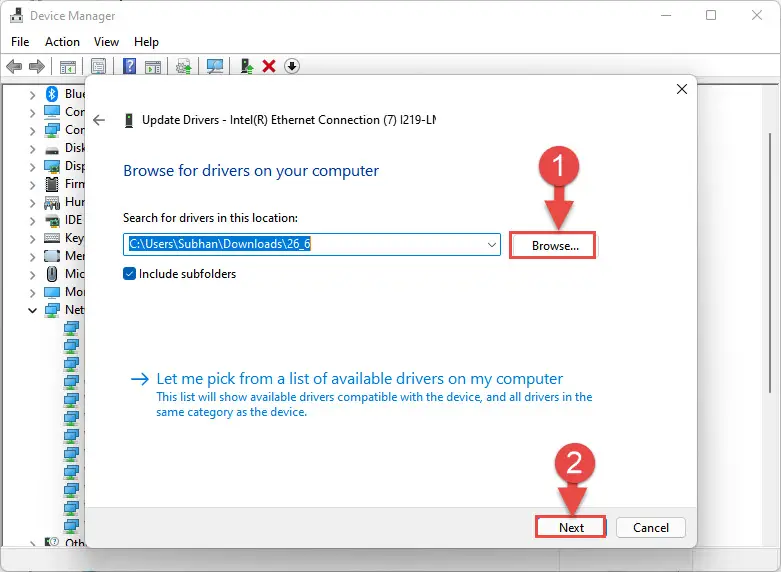Click the Back arrow toolbar icon
Screen dimensions: 781x572
(14, 66)
